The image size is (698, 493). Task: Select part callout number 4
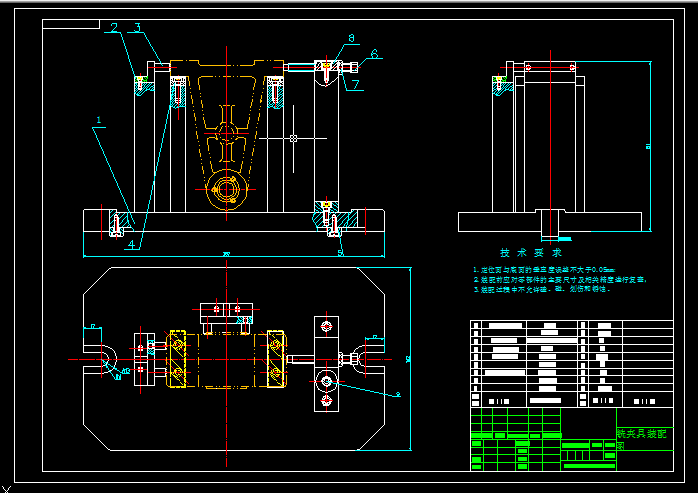coord(131,244)
